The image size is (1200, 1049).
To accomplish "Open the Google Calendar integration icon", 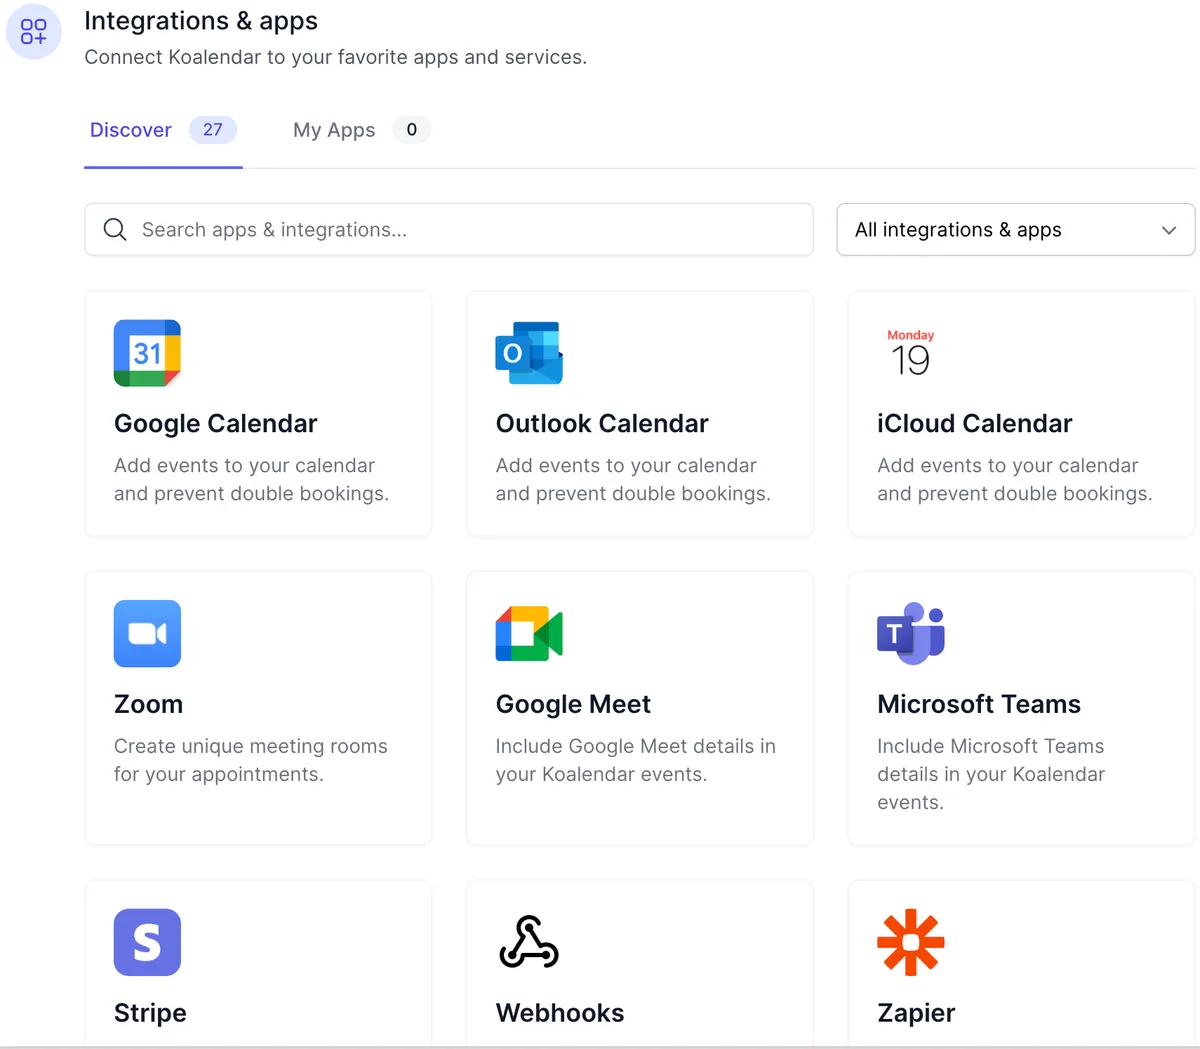I will pyautogui.click(x=147, y=353).
